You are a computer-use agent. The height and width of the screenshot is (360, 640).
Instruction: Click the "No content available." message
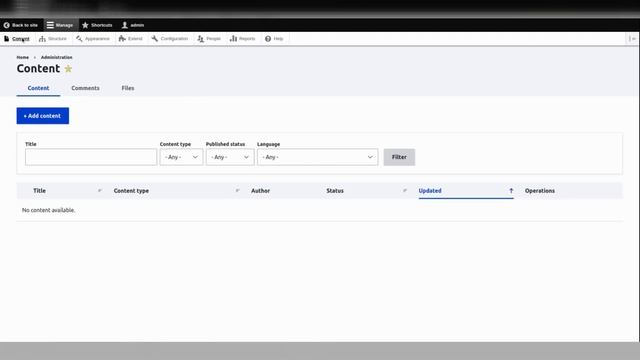coord(49,210)
